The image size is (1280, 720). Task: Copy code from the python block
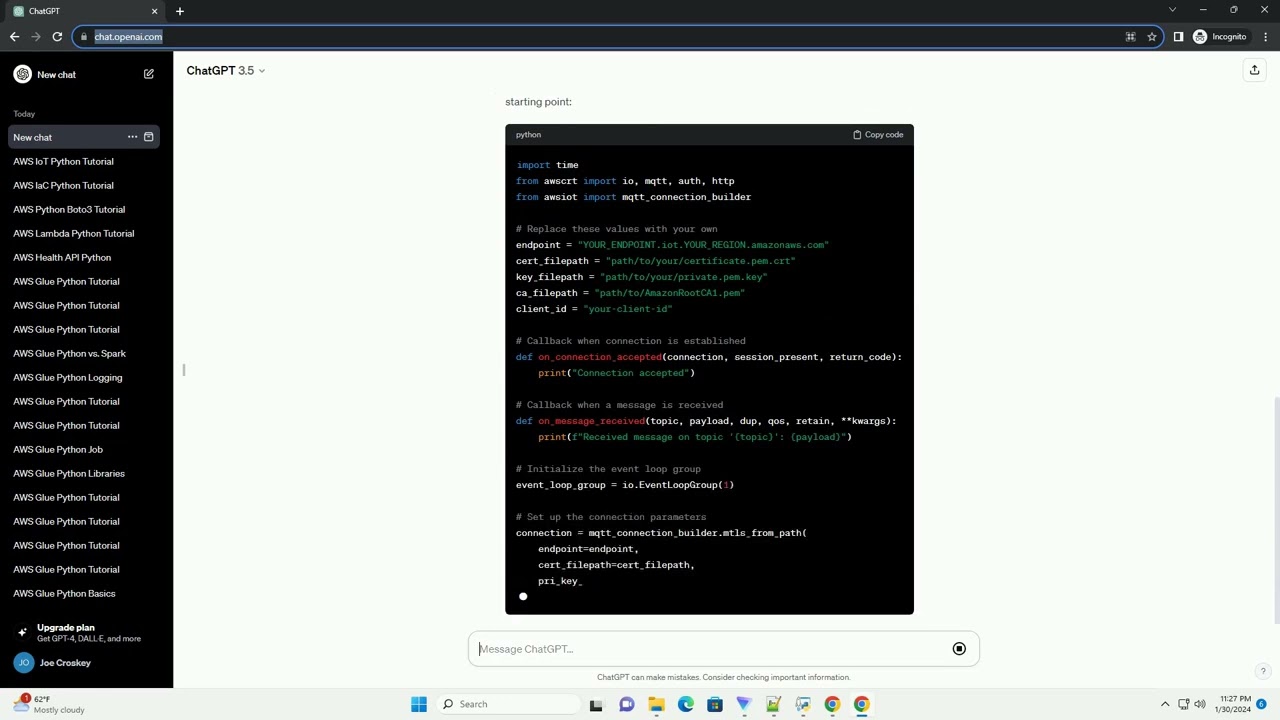tap(878, 134)
